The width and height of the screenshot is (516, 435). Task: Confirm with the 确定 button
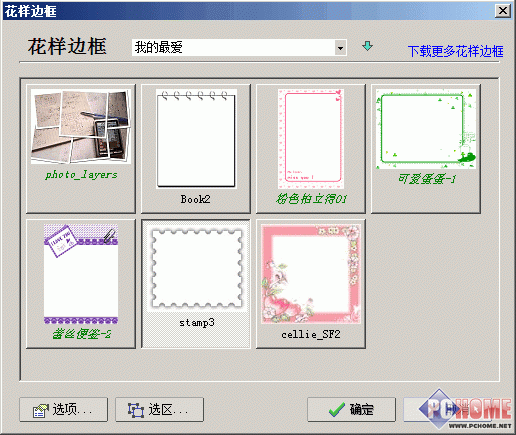[351, 410]
